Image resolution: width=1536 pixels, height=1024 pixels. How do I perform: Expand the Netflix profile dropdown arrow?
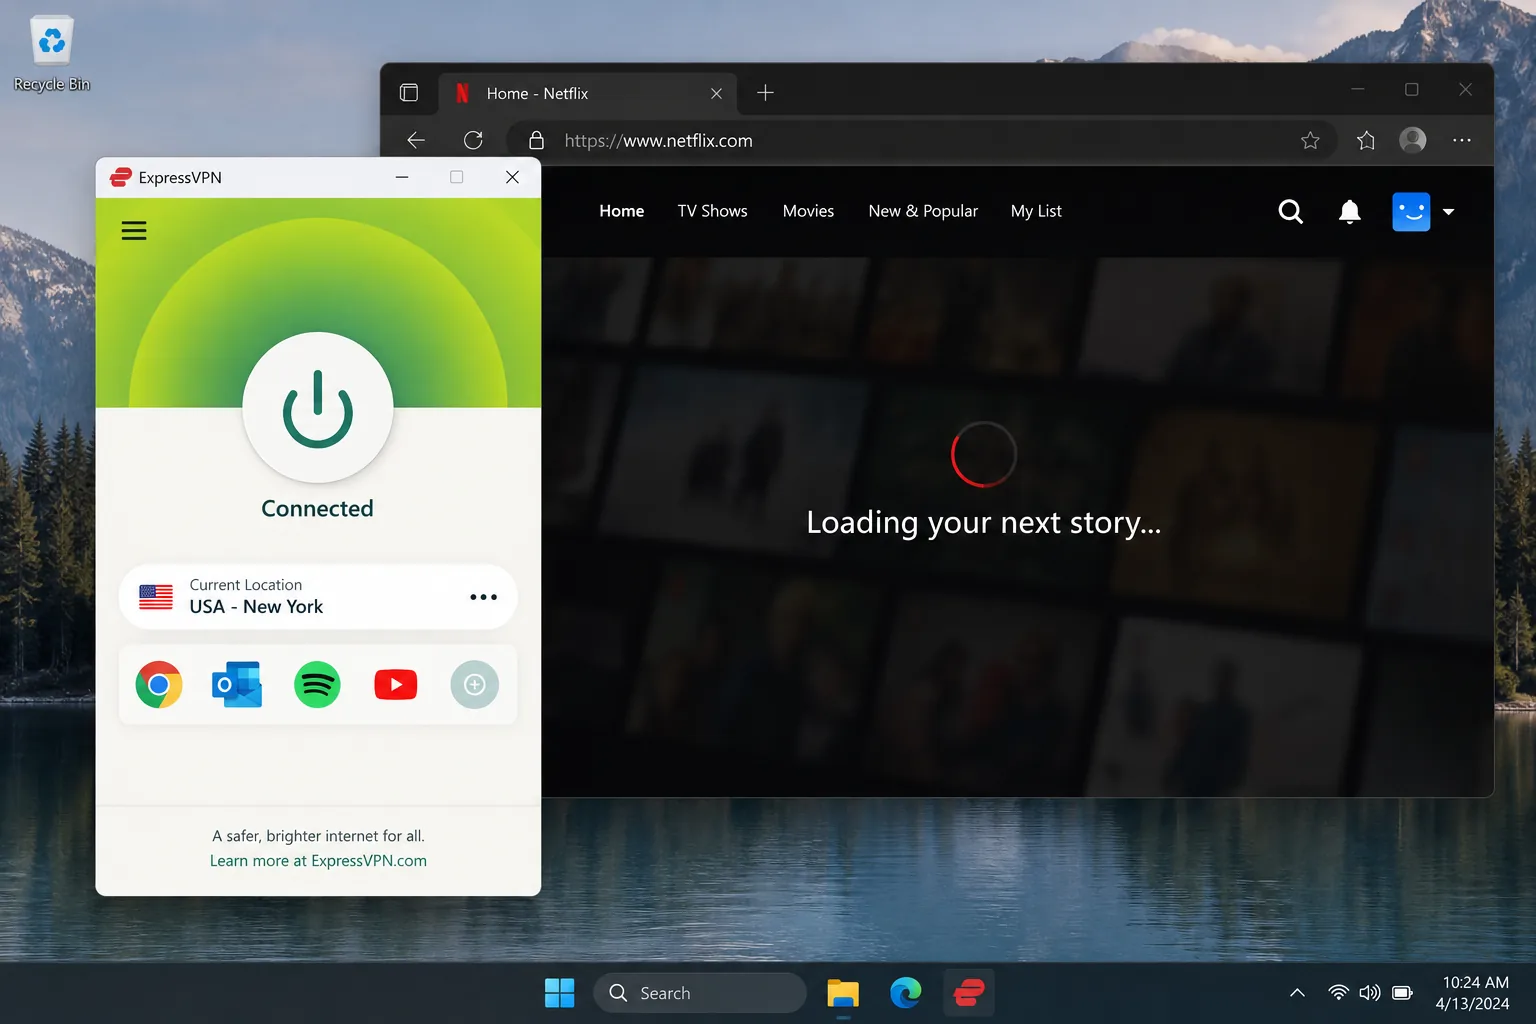(1448, 212)
